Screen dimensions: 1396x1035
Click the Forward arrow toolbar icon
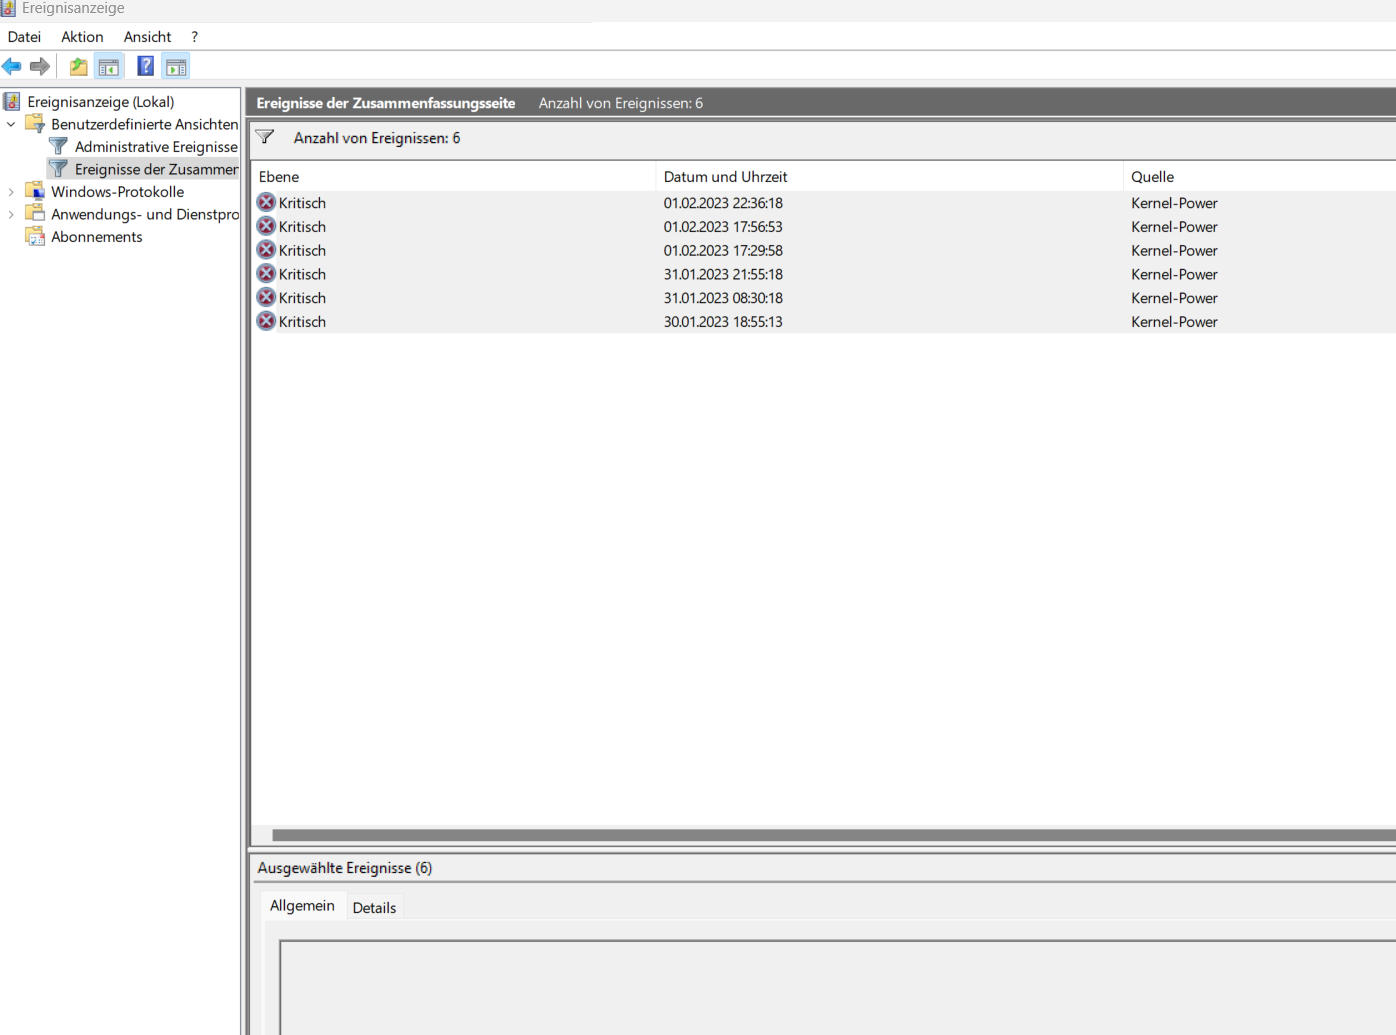pos(40,67)
